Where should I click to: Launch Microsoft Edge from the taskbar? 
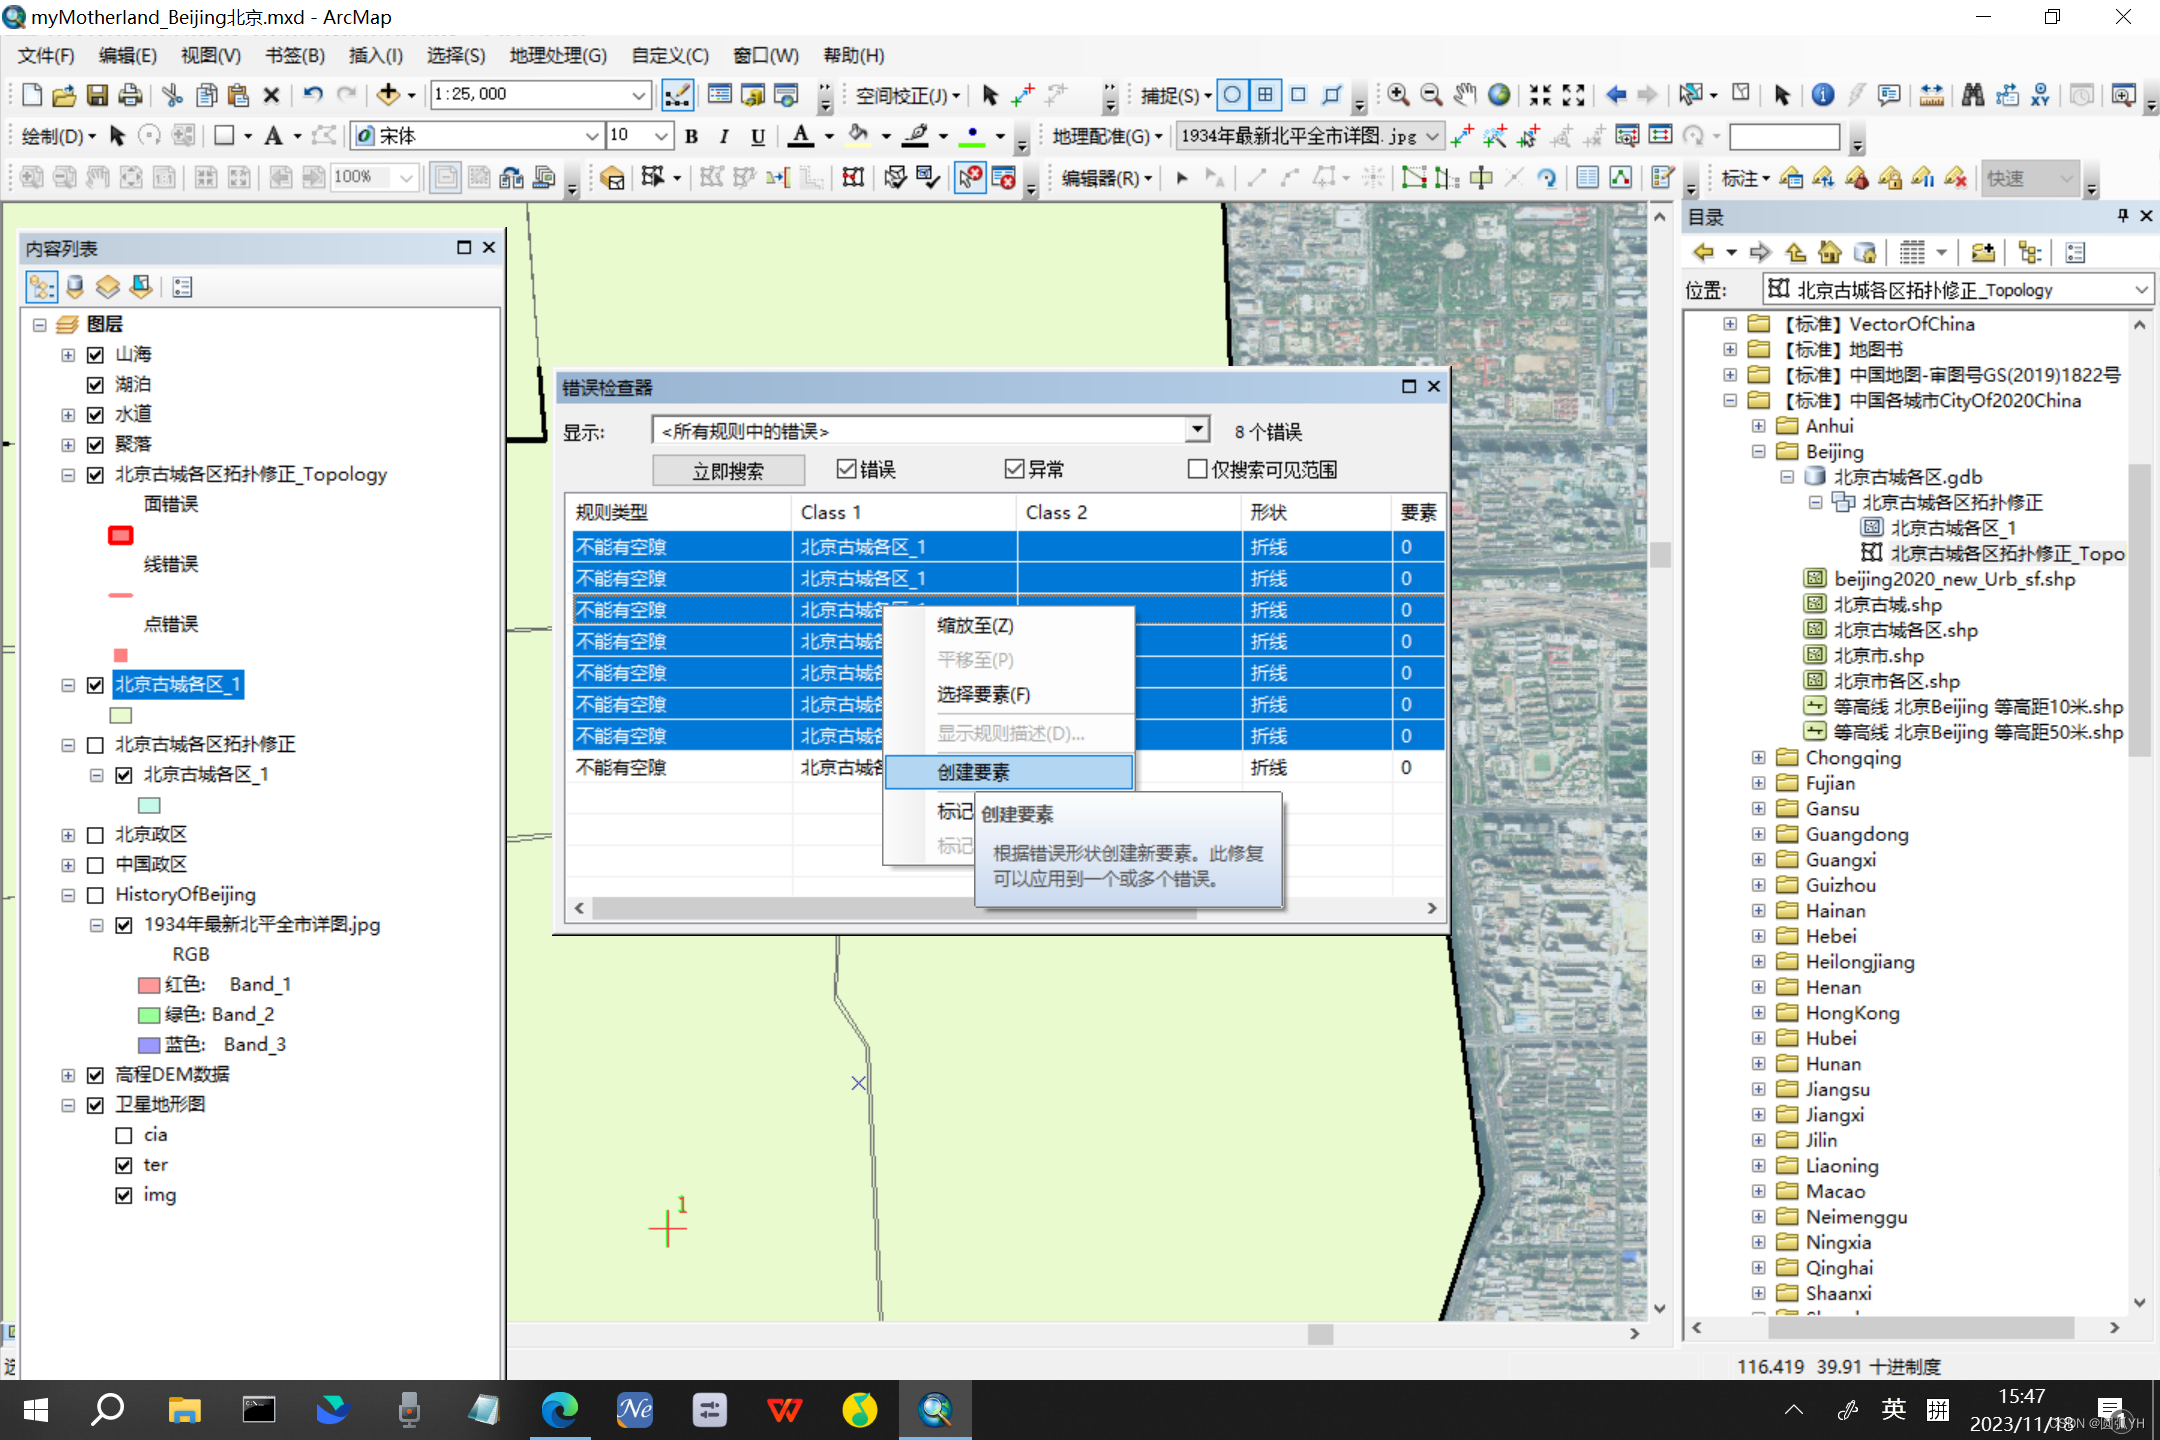pyautogui.click(x=560, y=1410)
